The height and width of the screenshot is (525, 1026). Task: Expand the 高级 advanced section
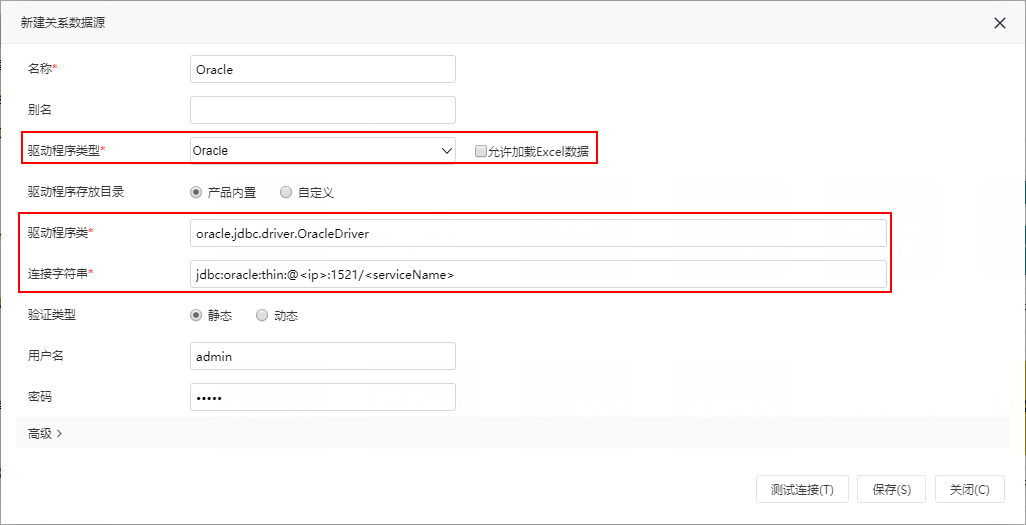45,433
